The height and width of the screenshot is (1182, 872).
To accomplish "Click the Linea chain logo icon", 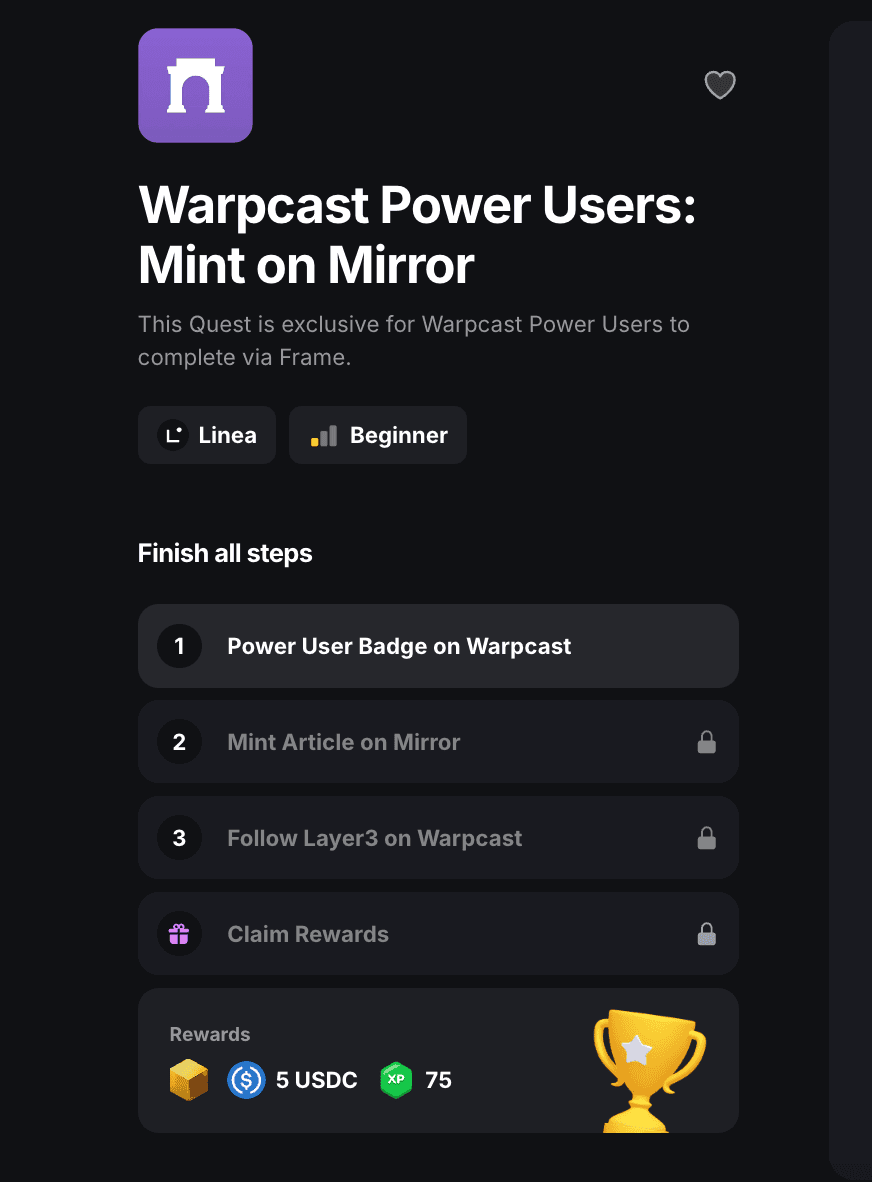I will pos(173,435).
